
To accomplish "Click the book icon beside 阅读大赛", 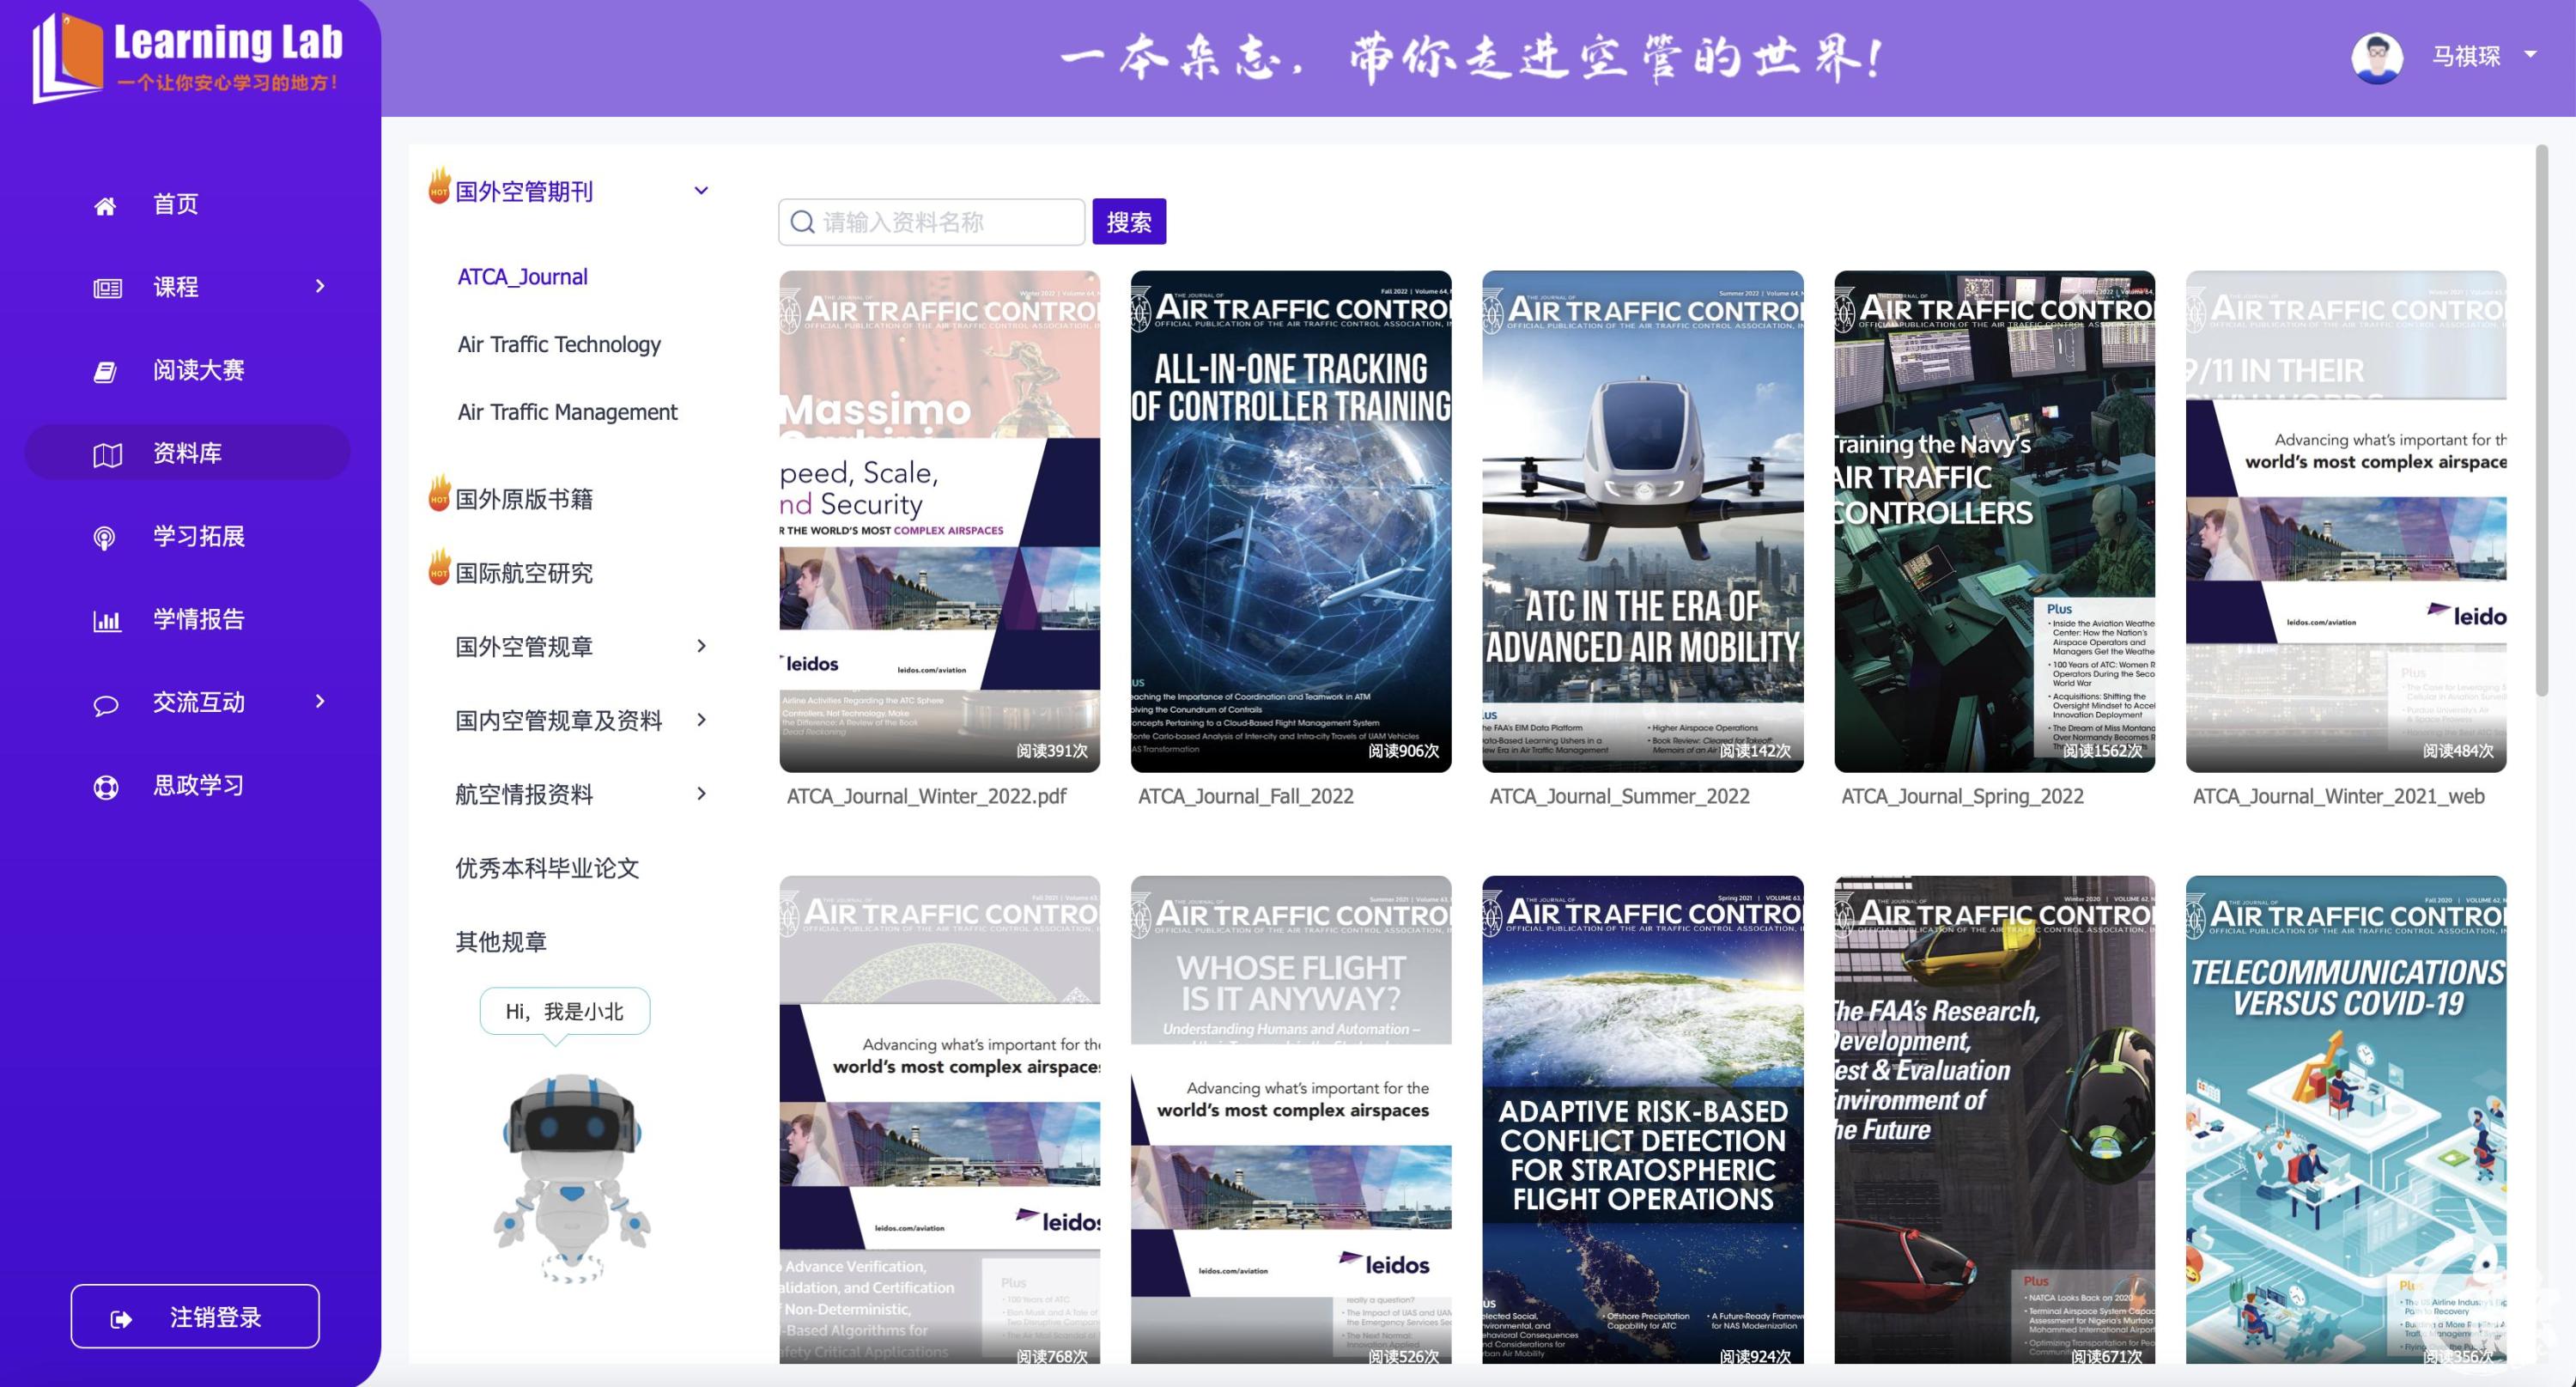I will click(x=105, y=372).
